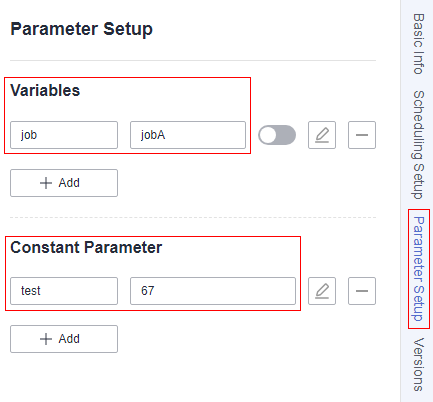The width and height of the screenshot is (433, 402).
Task: Switch to the Scheduling Setup tab
Action: pyautogui.click(x=418, y=145)
